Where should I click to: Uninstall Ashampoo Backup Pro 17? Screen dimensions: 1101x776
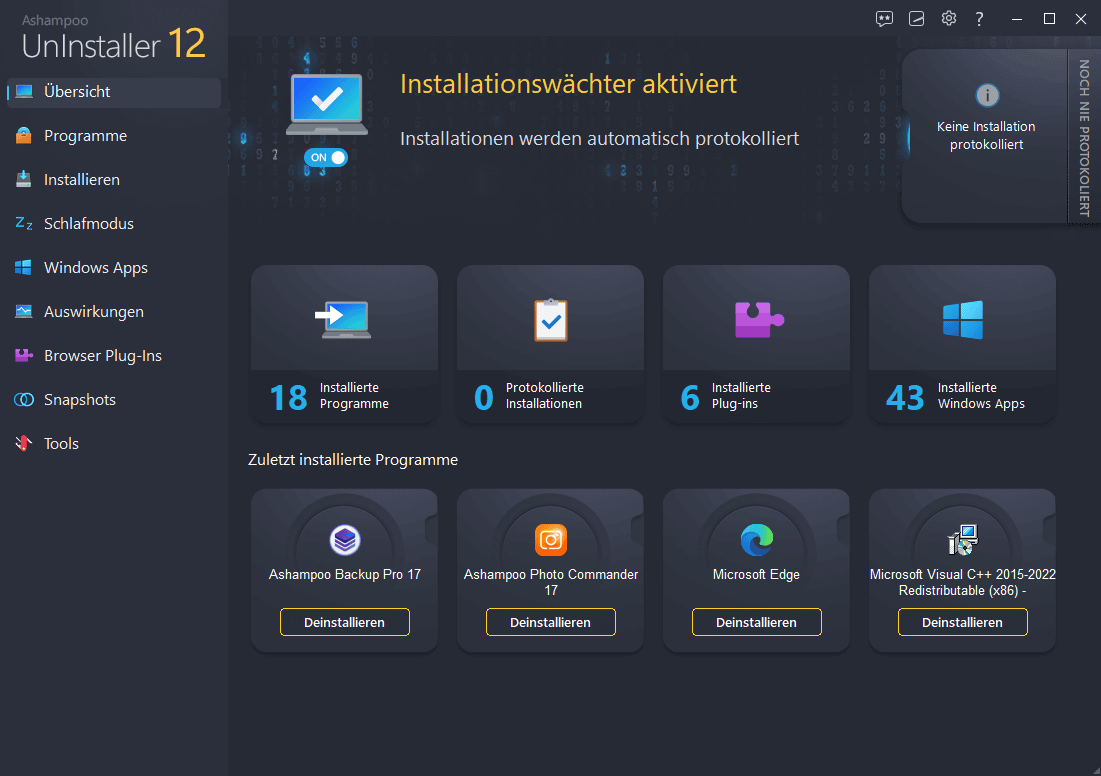point(344,621)
